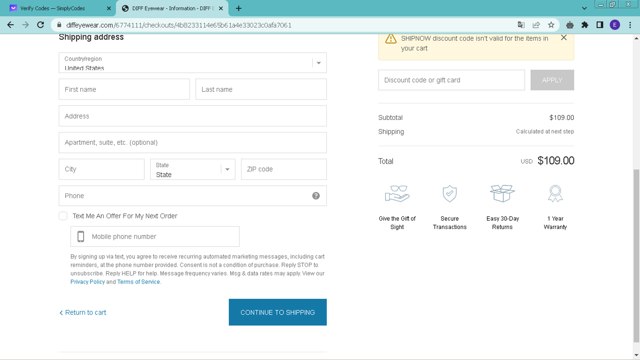Click the phone help question icon
640x360 pixels.
pos(316,196)
